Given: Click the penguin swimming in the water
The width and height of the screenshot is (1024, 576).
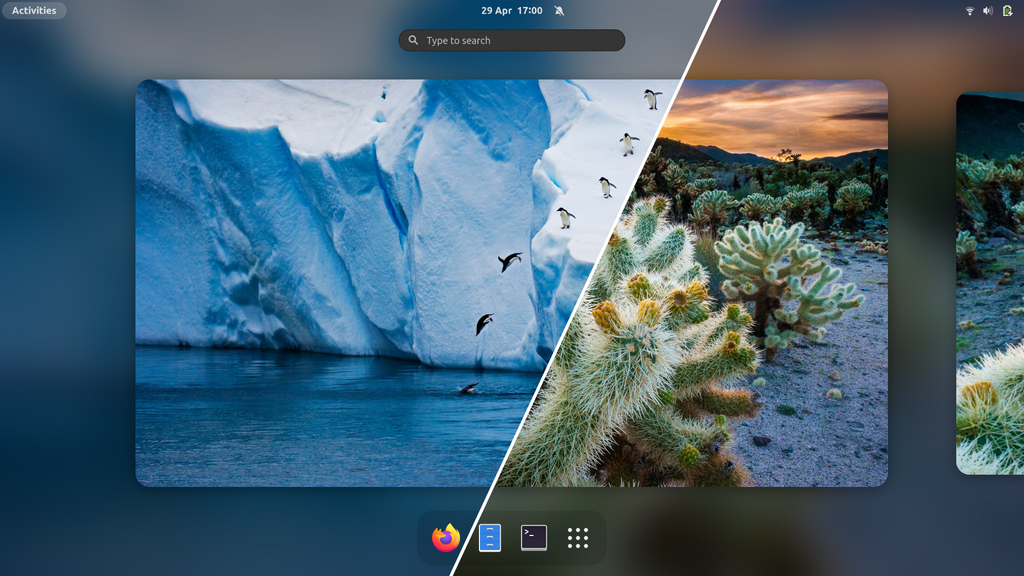Looking at the screenshot, I should [467, 388].
